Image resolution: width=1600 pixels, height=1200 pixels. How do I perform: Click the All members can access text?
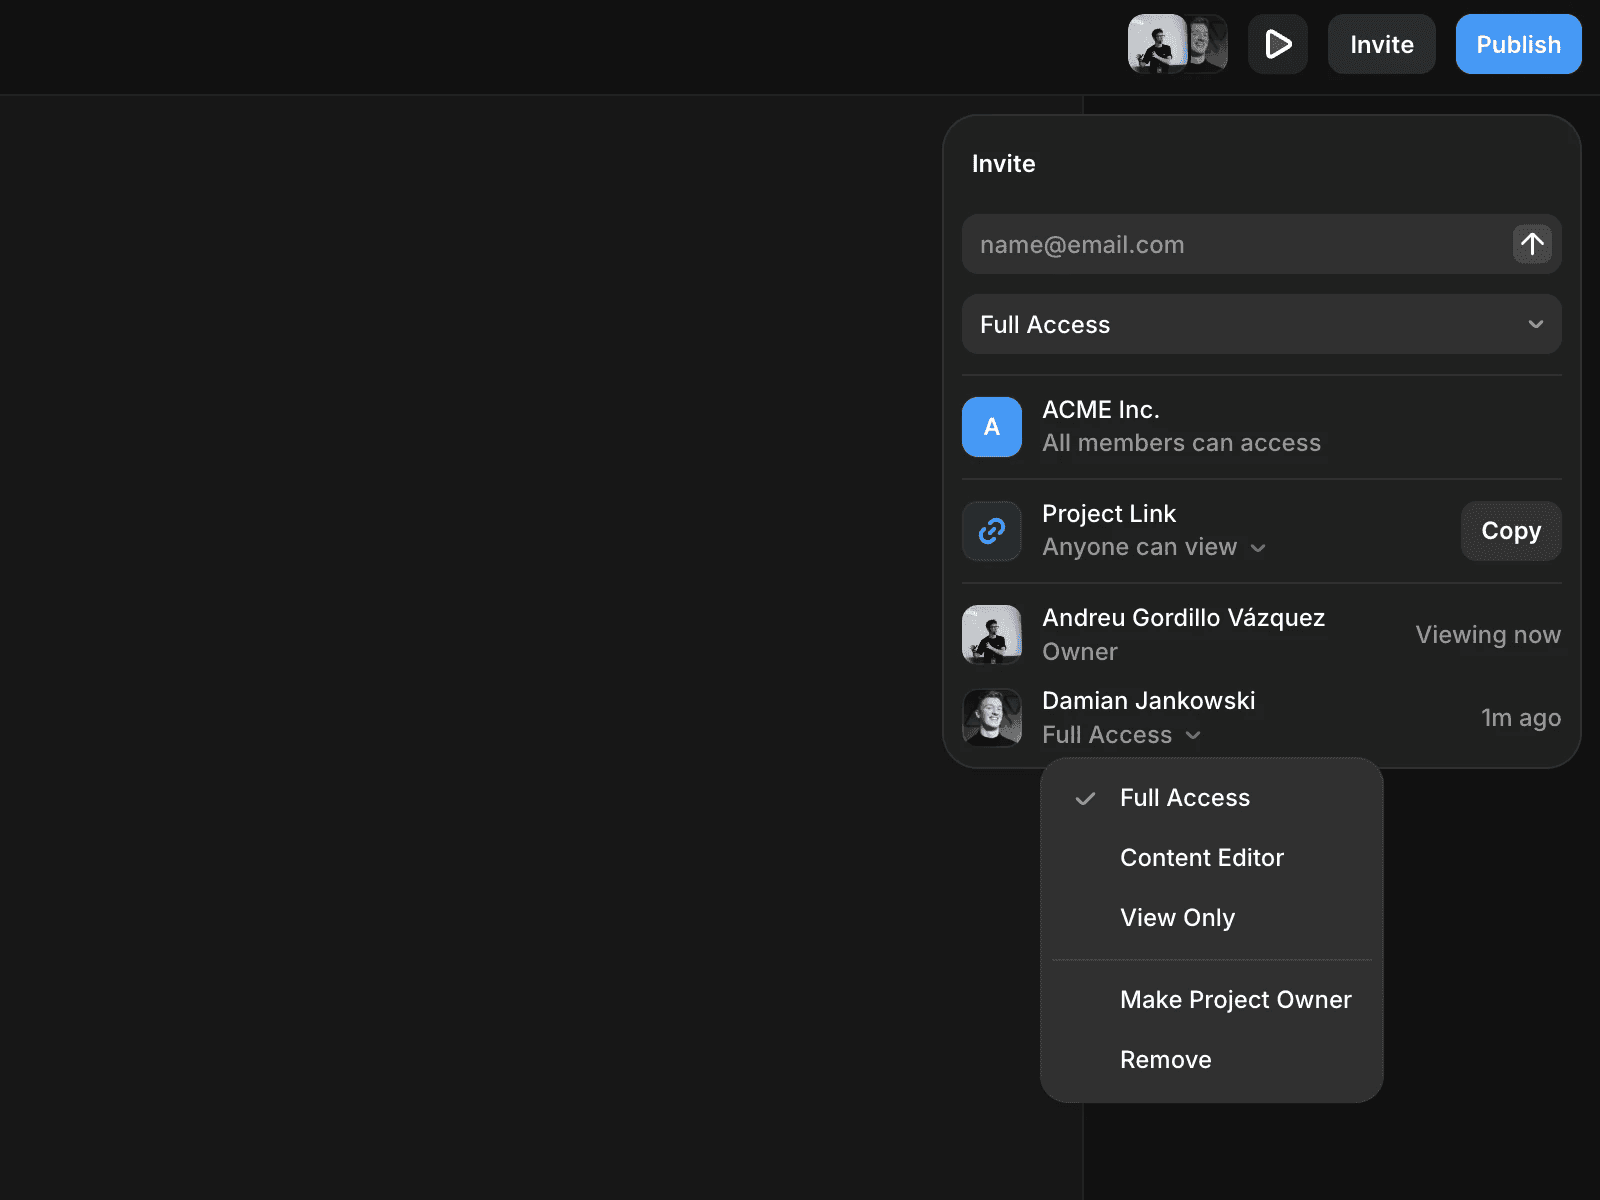click(x=1181, y=443)
